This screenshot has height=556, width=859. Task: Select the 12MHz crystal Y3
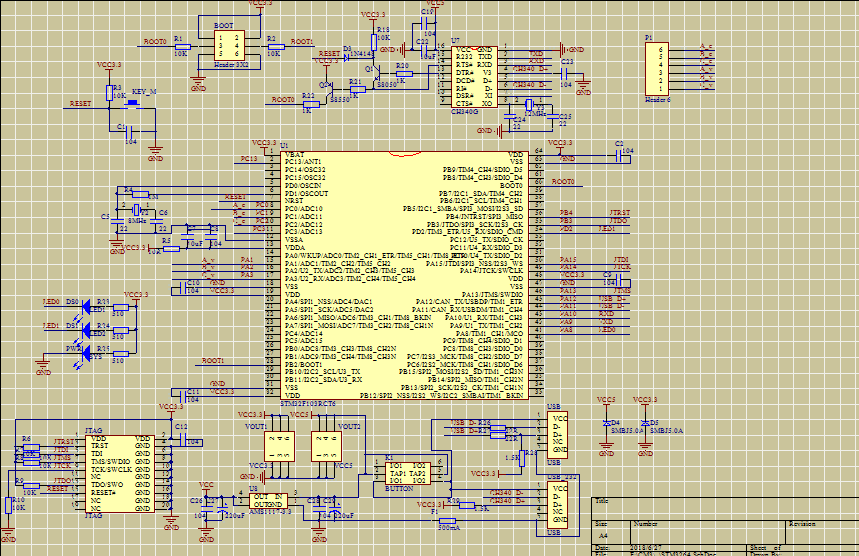click(x=529, y=104)
